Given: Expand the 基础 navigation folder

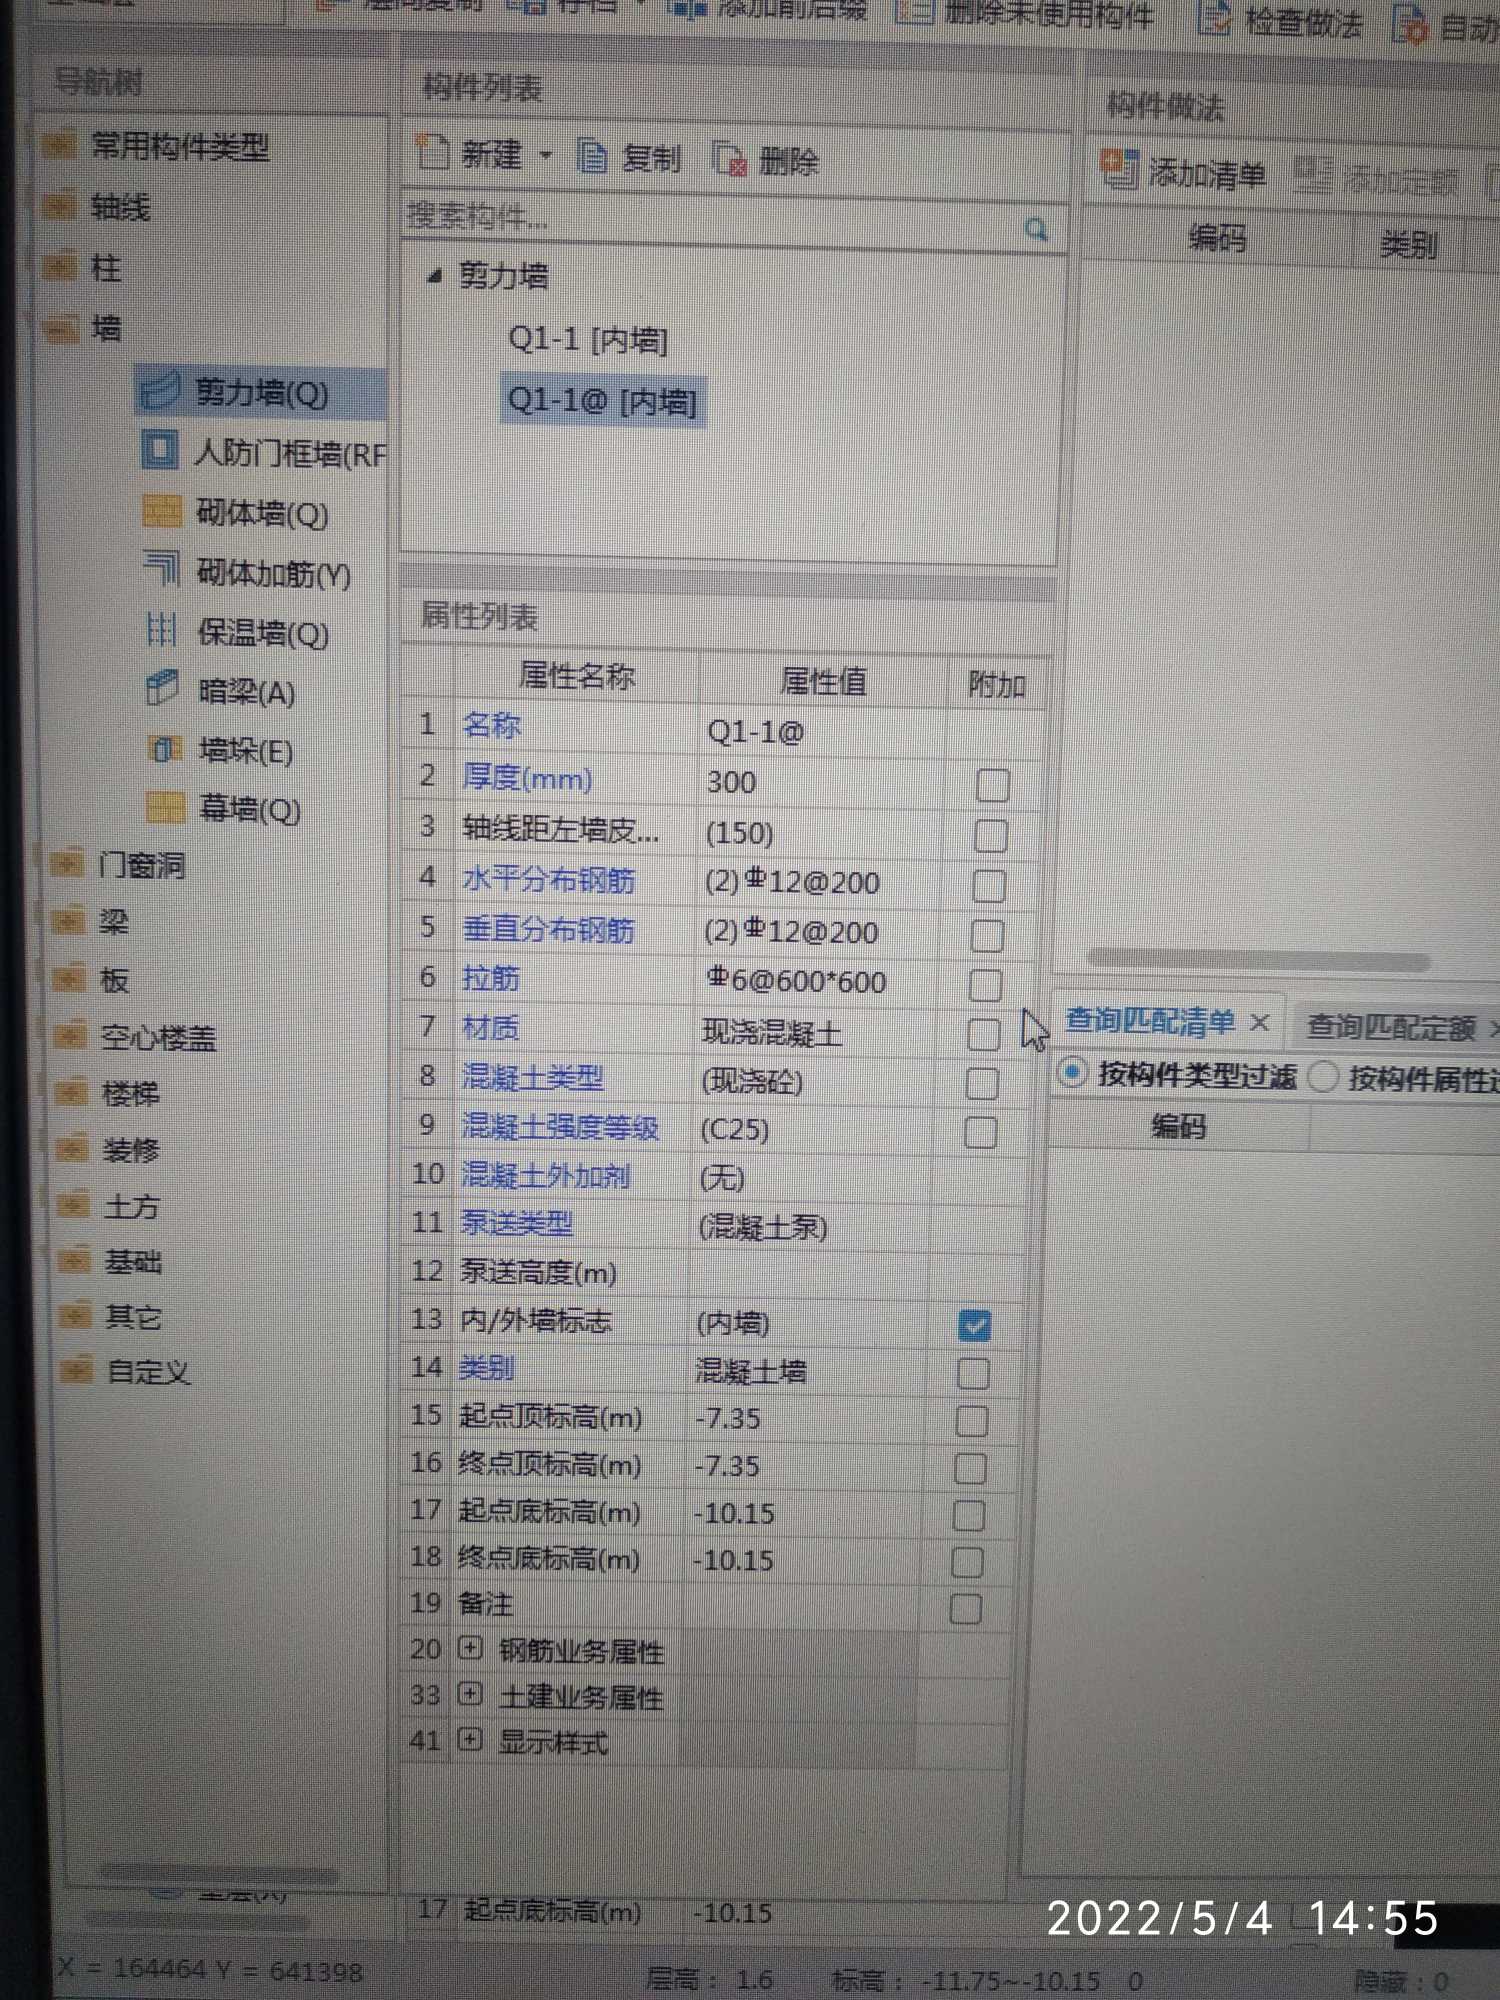Looking at the screenshot, I should click(74, 1260).
